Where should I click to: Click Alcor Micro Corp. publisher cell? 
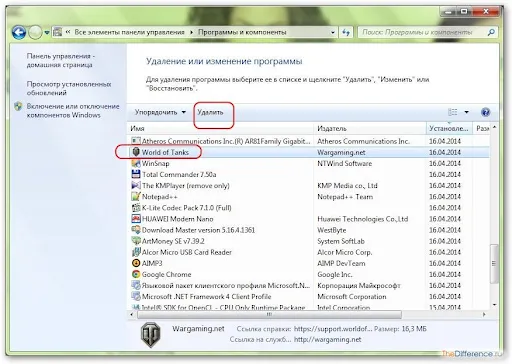(345, 252)
